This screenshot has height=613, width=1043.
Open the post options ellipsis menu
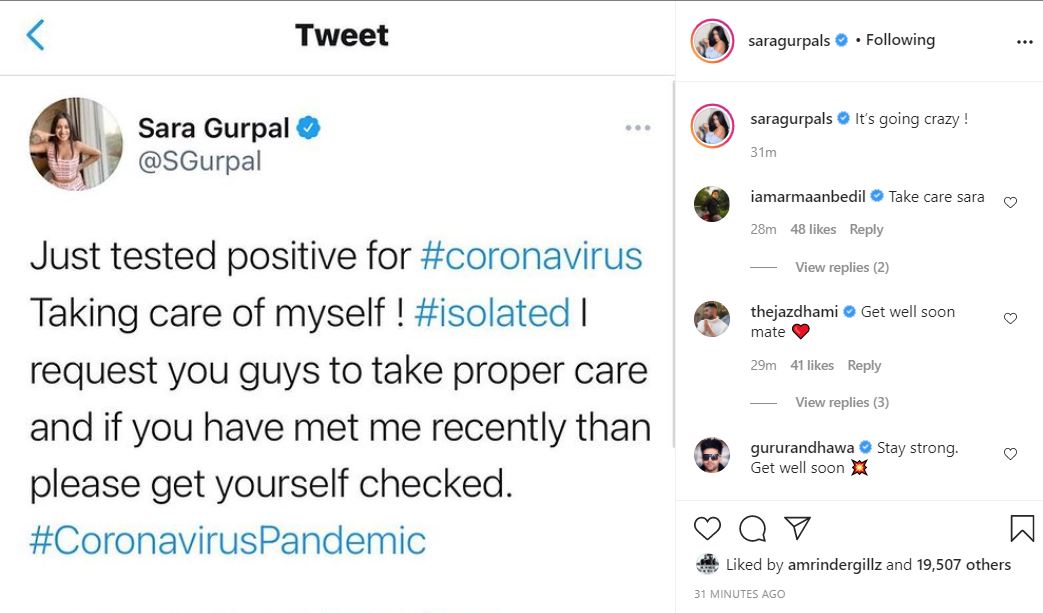1025,40
